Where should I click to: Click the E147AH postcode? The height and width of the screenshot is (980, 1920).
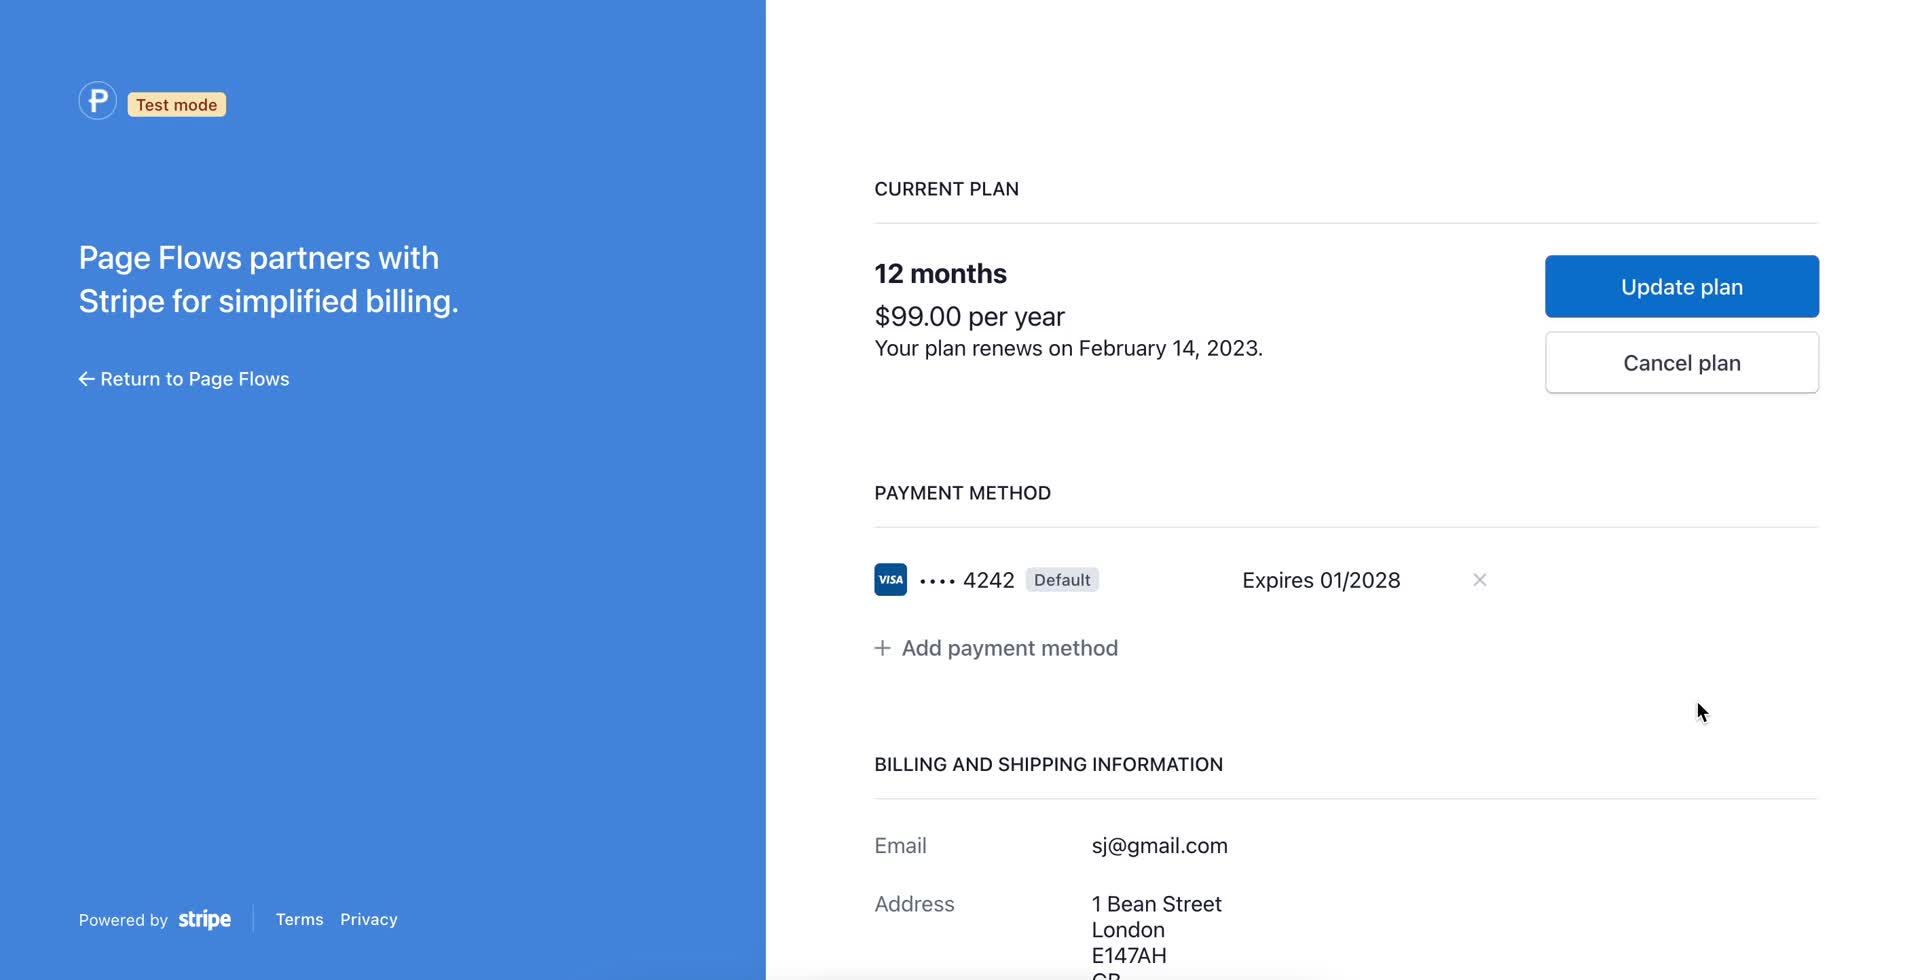pyautogui.click(x=1129, y=955)
